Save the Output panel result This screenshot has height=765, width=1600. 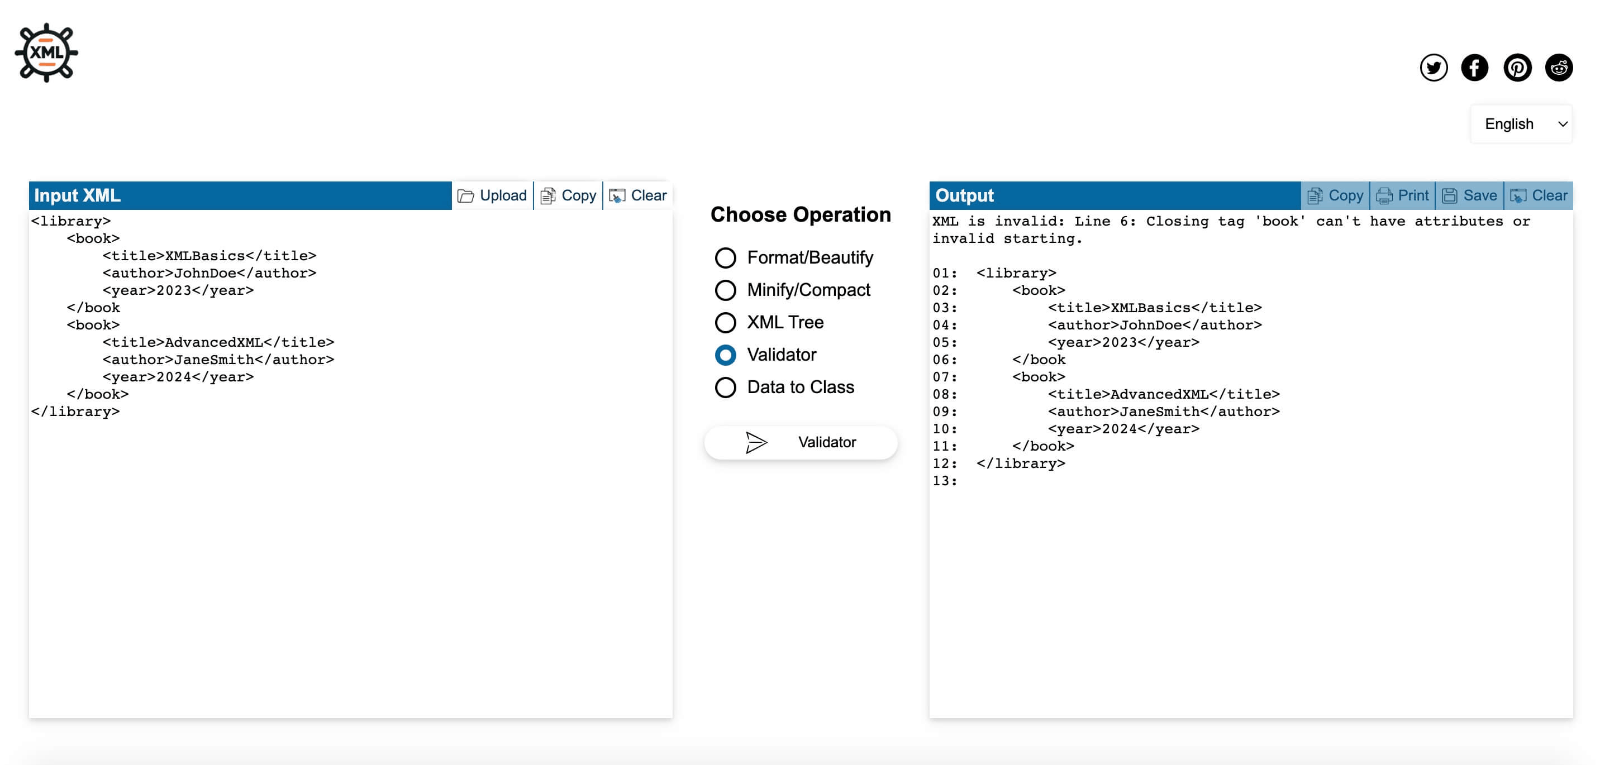point(1470,196)
